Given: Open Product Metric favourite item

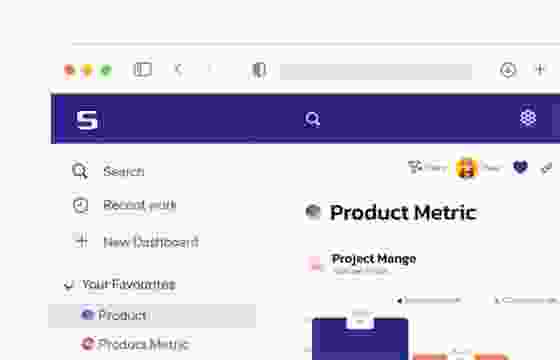Looking at the screenshot, I should coord(135,344).
